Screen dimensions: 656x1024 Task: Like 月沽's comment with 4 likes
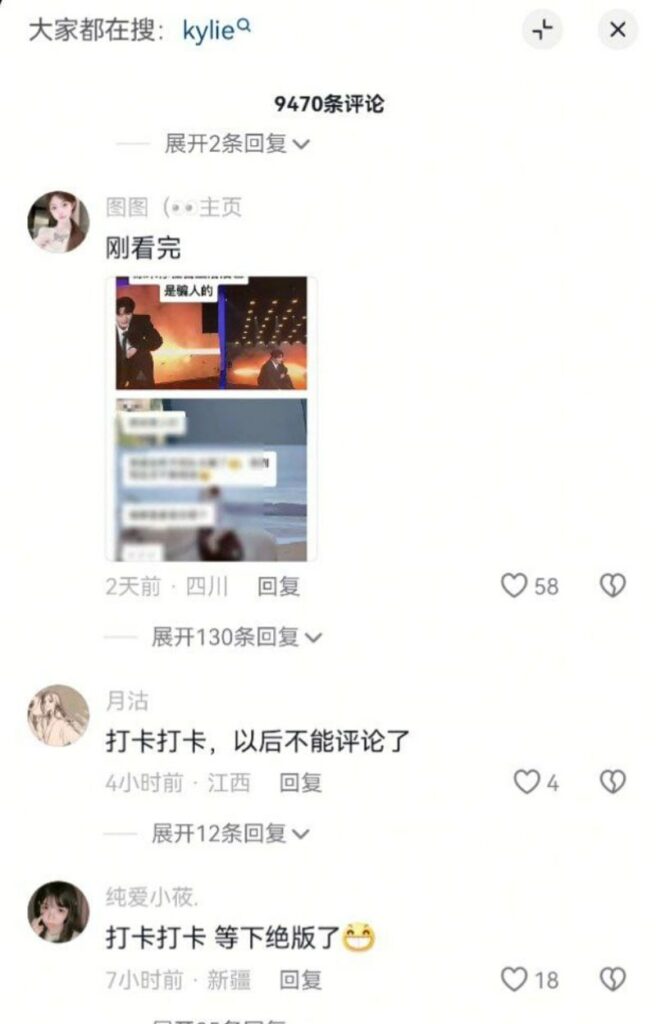click(526, 782)
